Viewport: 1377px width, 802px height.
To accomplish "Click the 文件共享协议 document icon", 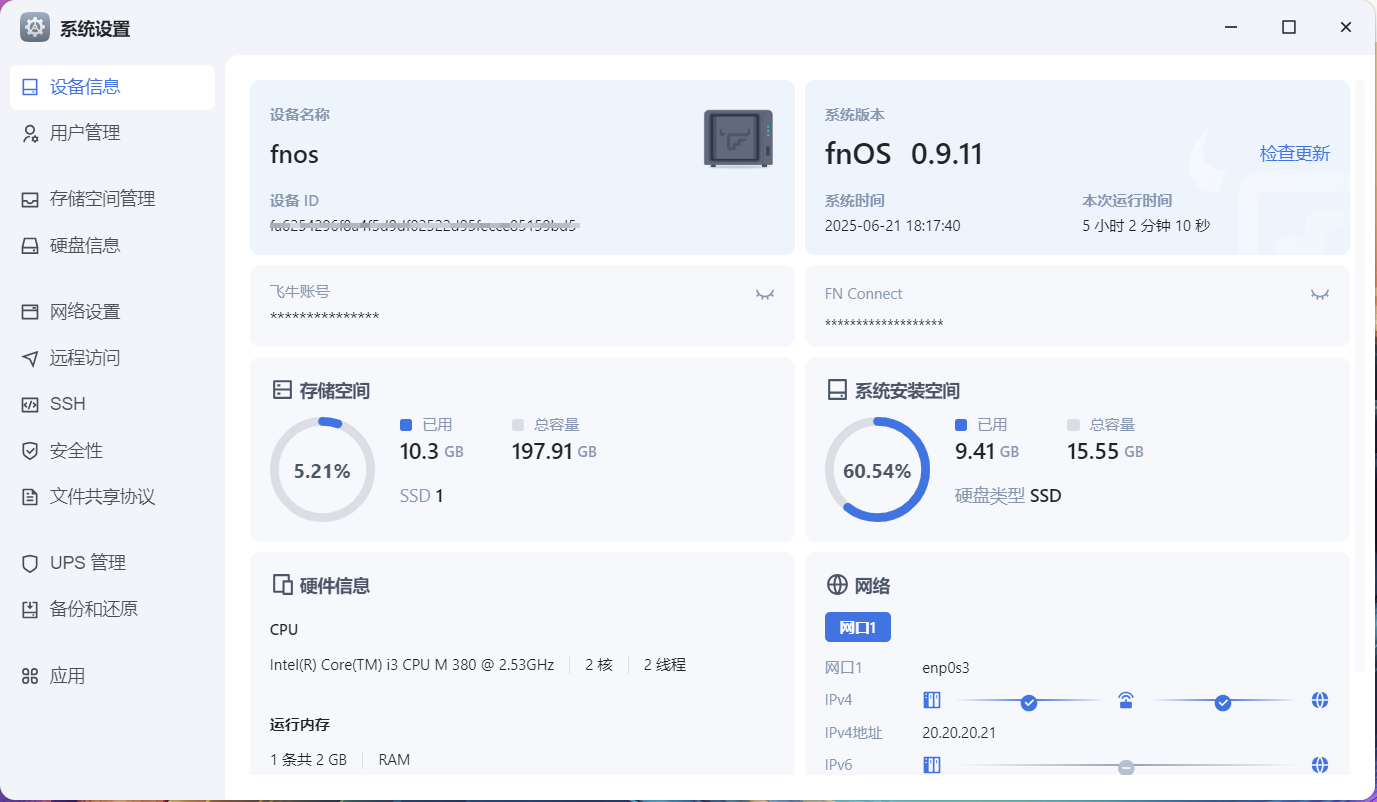I will pyautogui.click(x=30, y=497).
